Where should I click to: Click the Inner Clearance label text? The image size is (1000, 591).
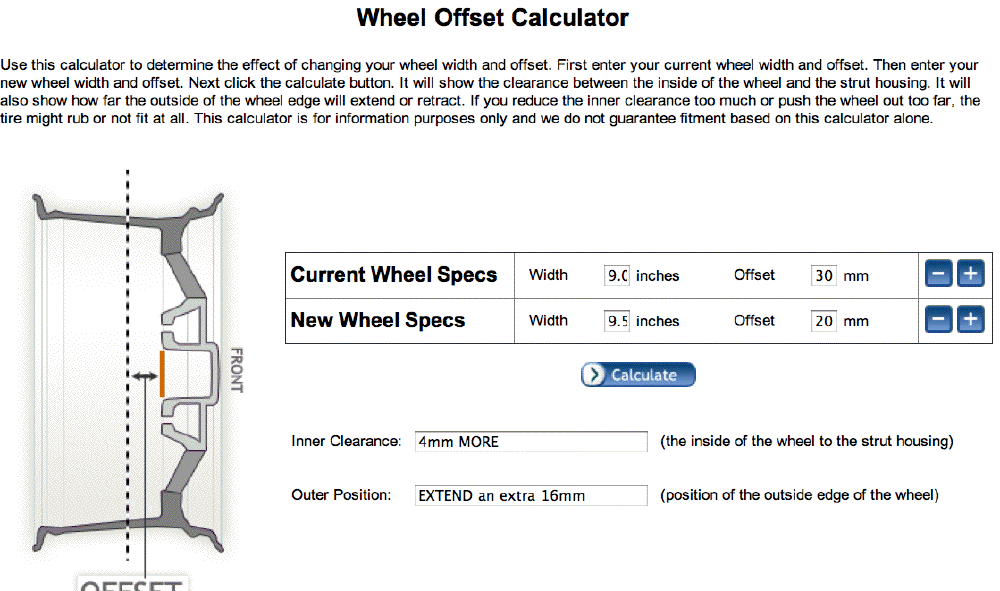[346, 442]
